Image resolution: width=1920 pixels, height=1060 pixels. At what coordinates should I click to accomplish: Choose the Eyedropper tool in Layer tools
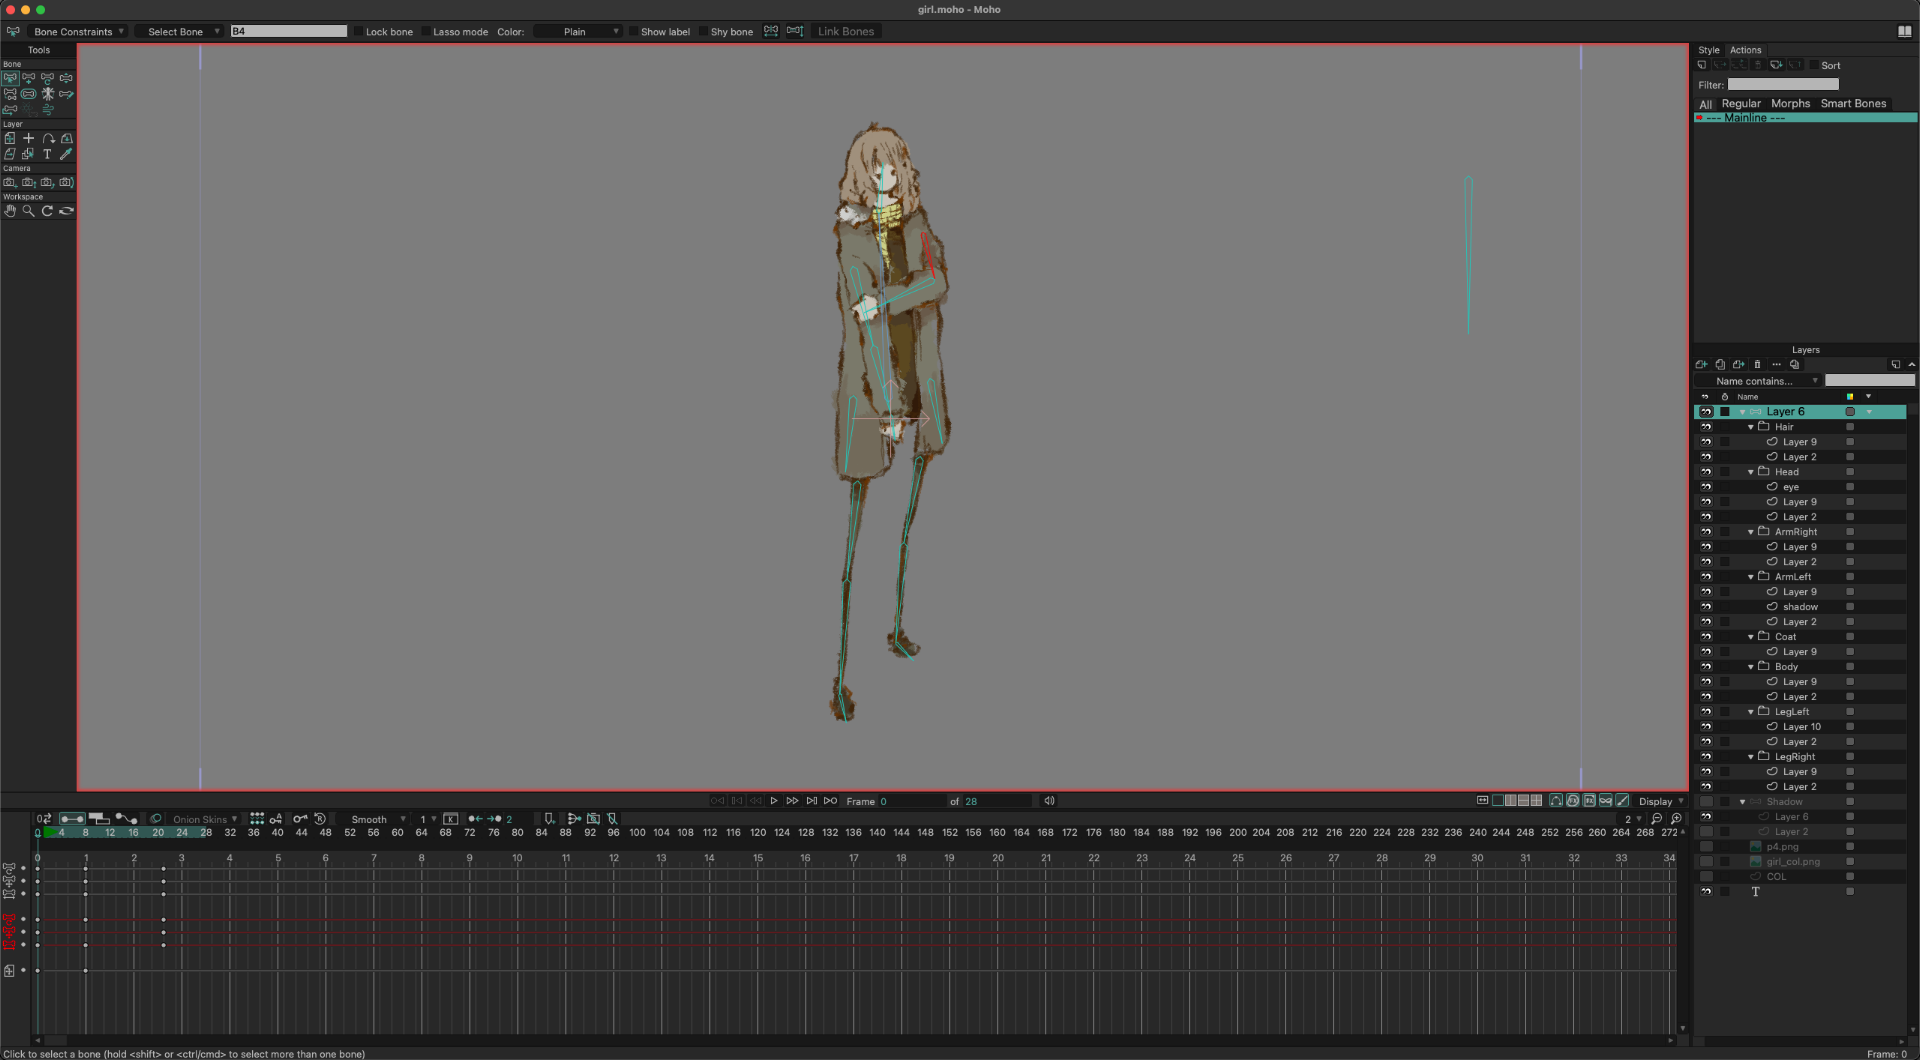click(66, 154)
